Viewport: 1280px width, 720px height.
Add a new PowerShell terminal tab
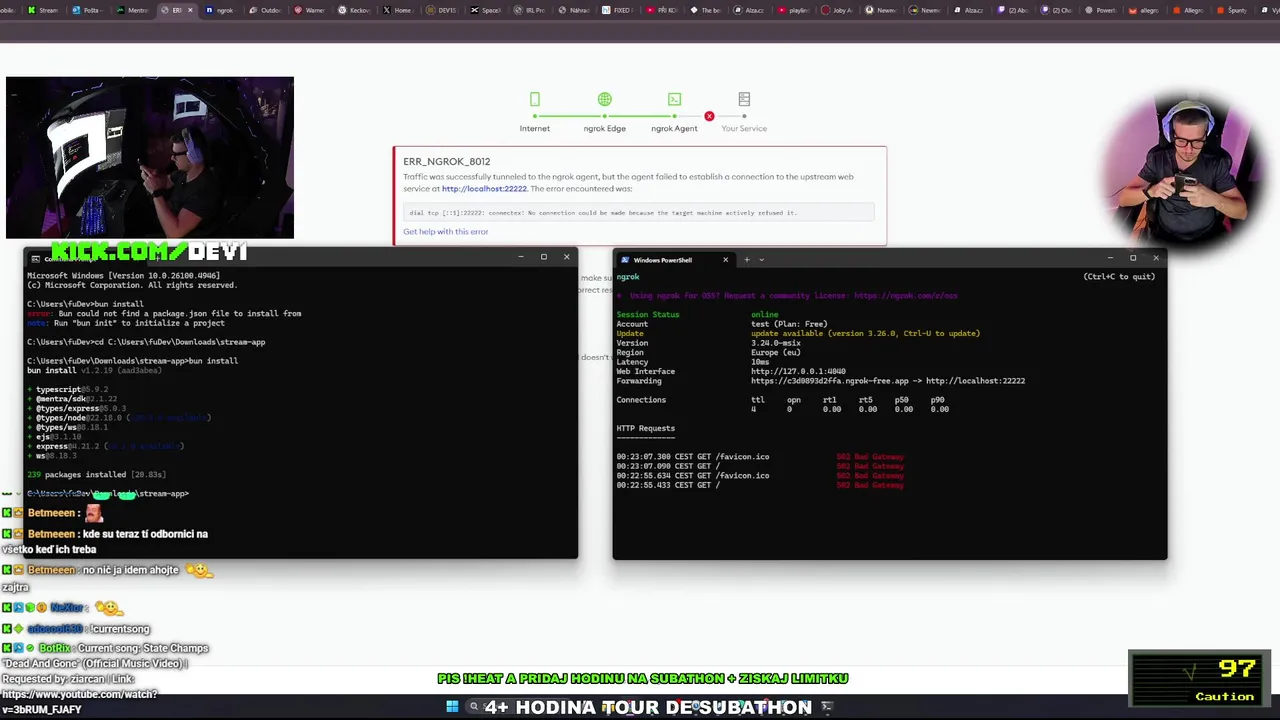746,260
